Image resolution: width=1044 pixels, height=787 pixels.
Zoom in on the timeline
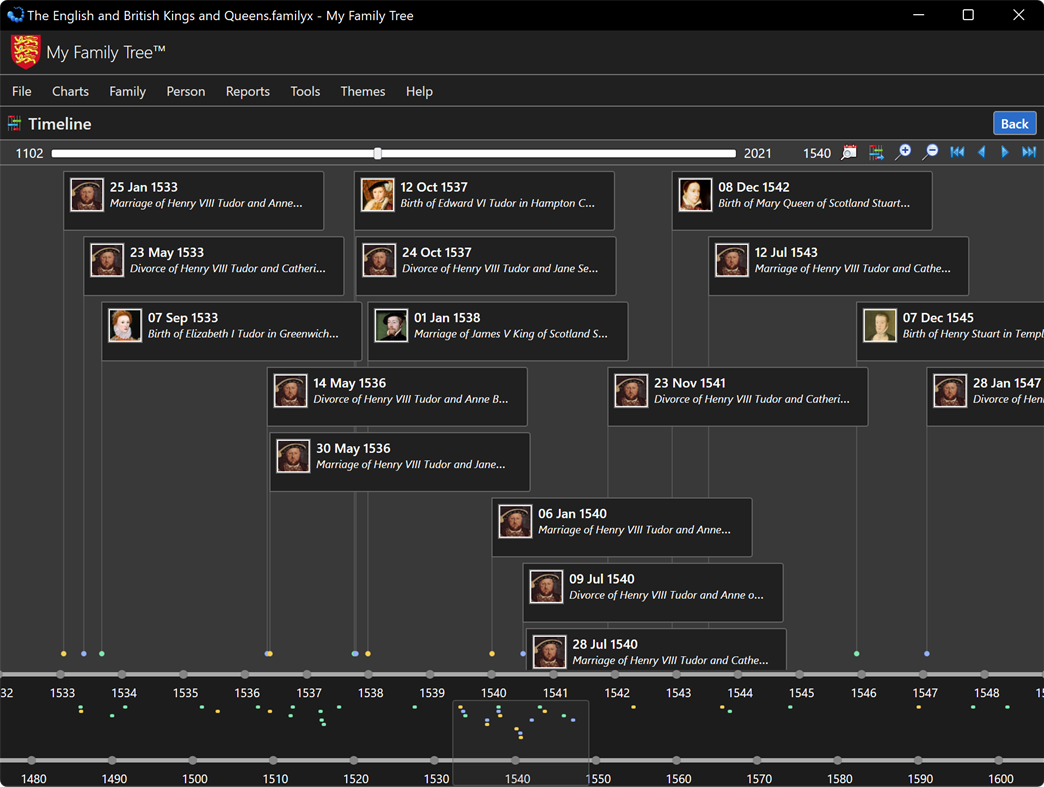click(x=903, y=152)
